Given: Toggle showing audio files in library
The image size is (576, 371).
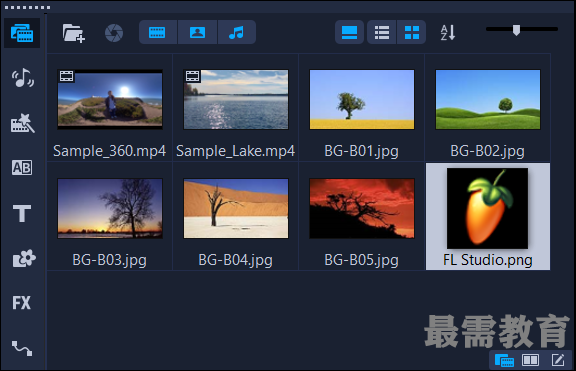Looking at the screenshot, I should 237,32.
